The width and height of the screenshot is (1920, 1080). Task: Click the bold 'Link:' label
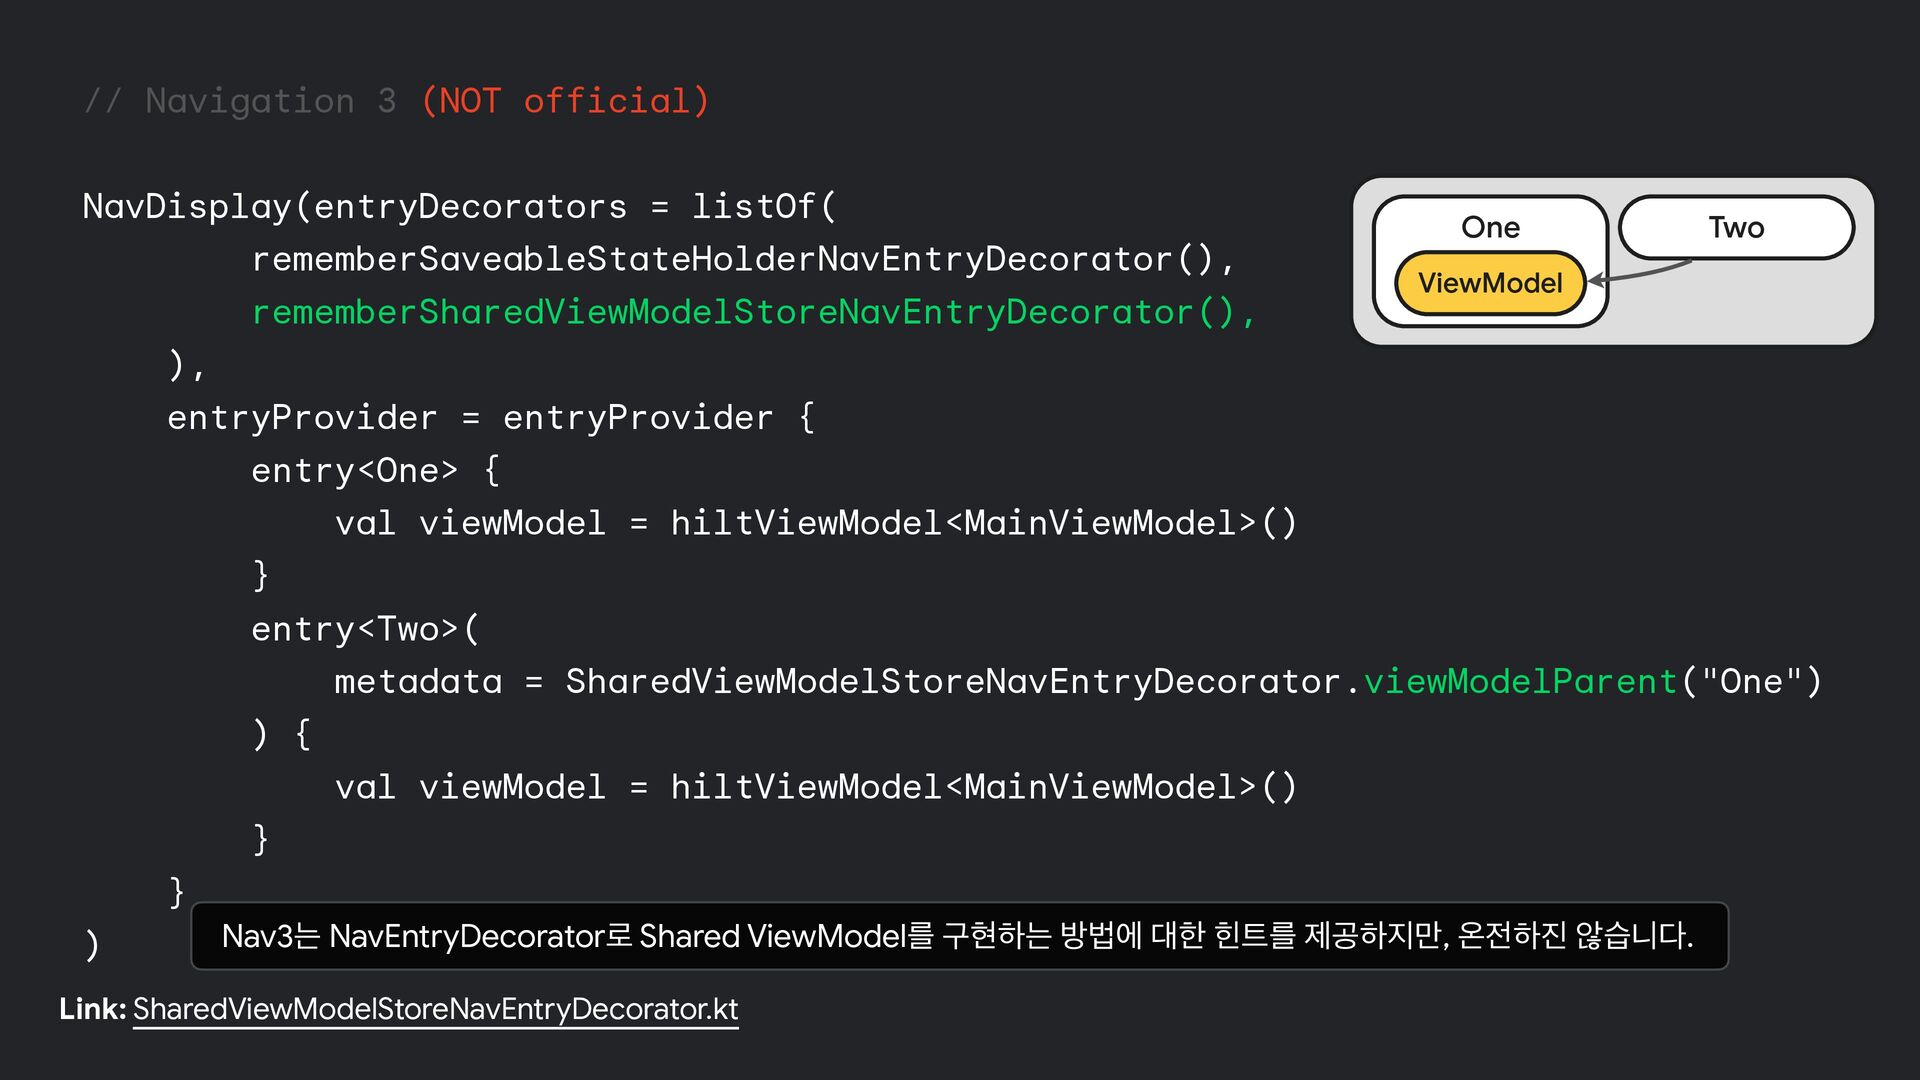(92, 1009)
